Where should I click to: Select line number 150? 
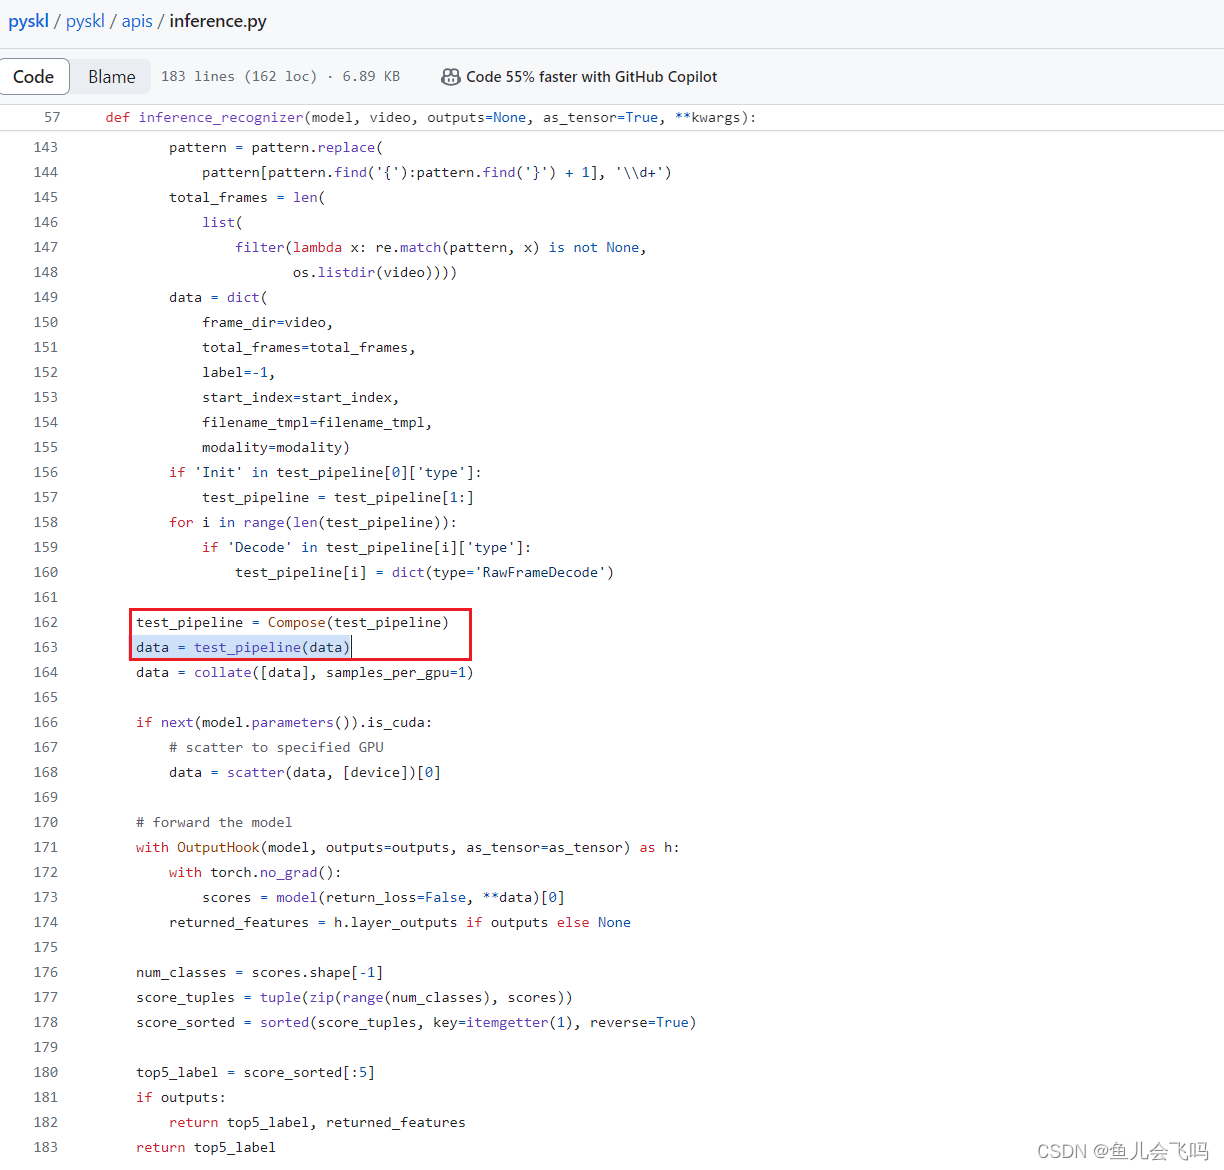[45, 321]
